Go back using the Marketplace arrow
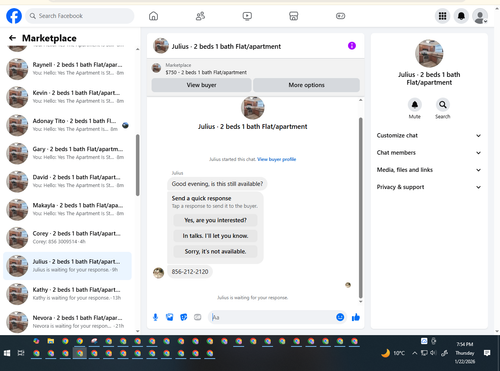 pos(12,38)
